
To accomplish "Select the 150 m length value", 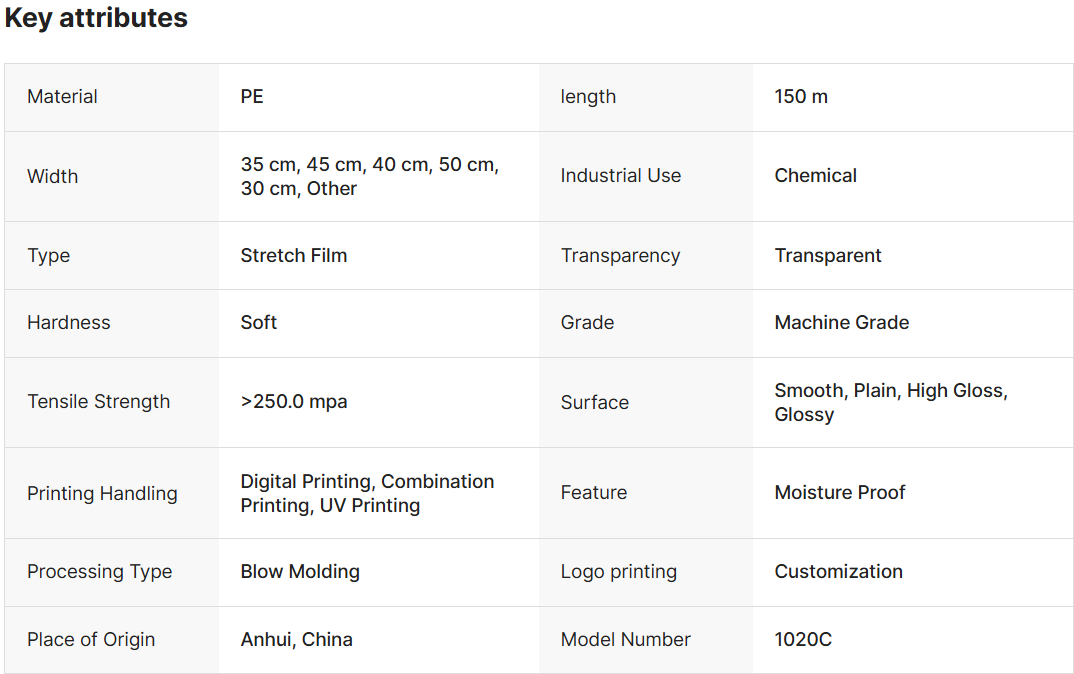I will pyautogui.click(x=801, y=97).
